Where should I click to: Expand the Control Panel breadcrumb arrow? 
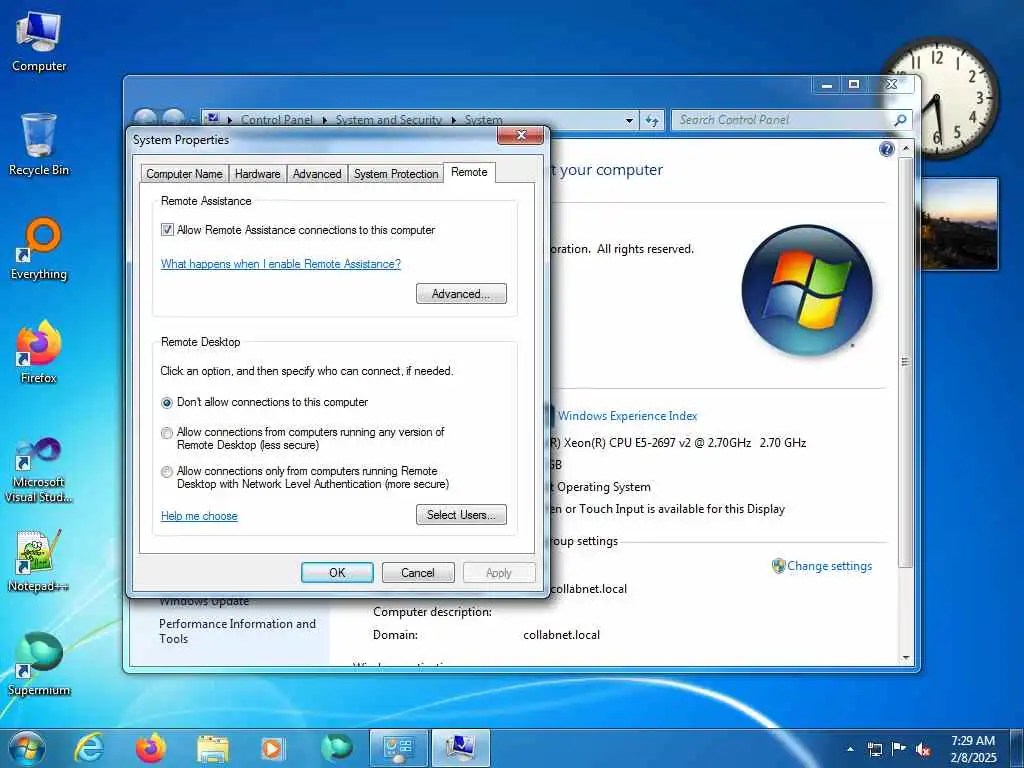(325, 121)
